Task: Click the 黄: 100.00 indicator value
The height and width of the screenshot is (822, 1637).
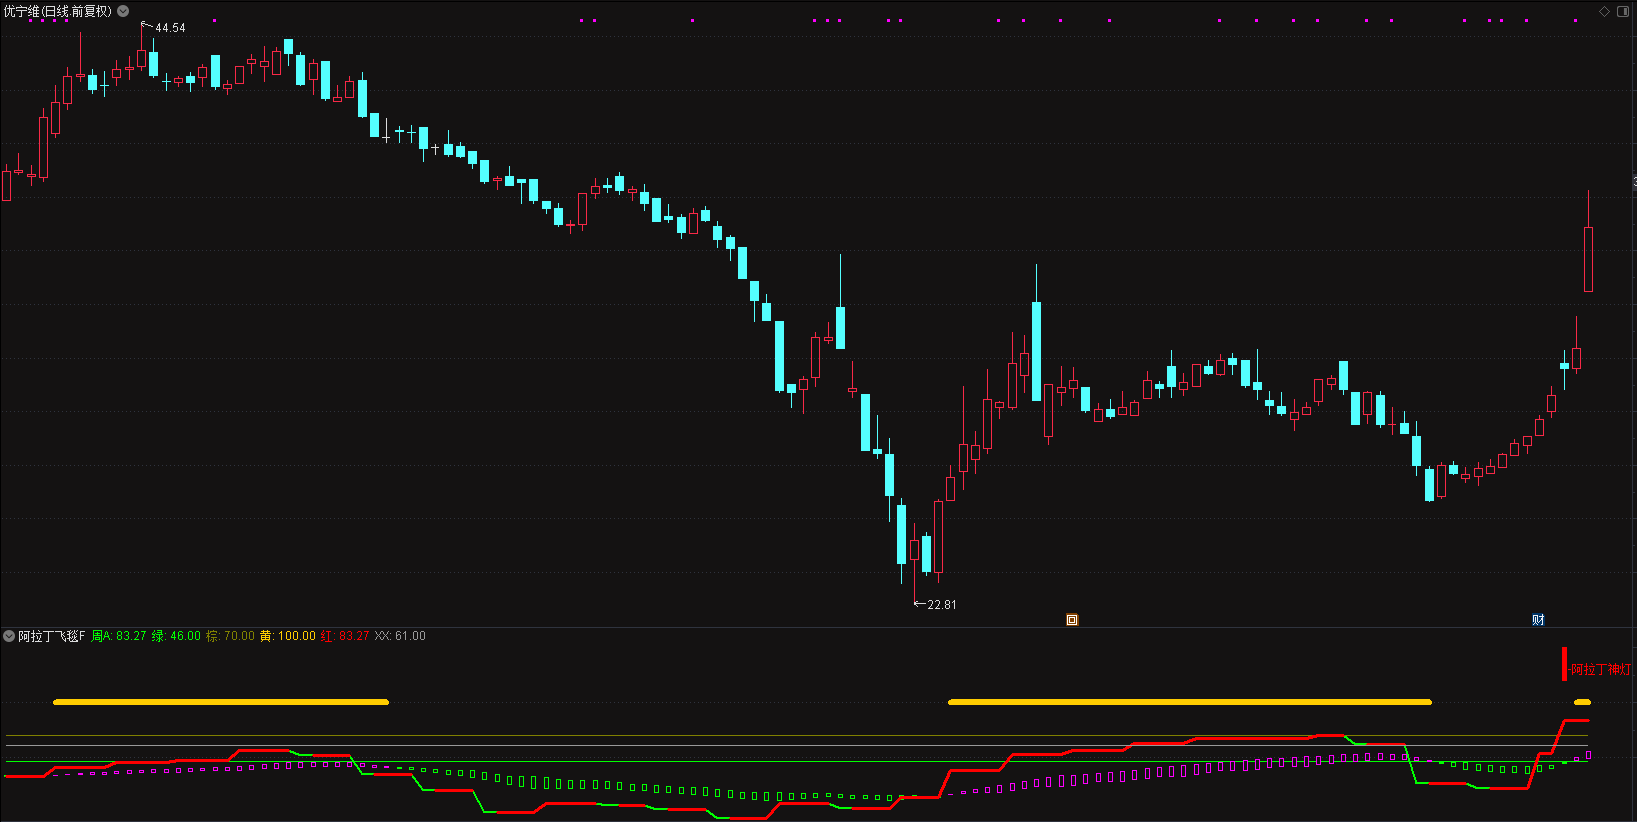Action: point(288,636)
